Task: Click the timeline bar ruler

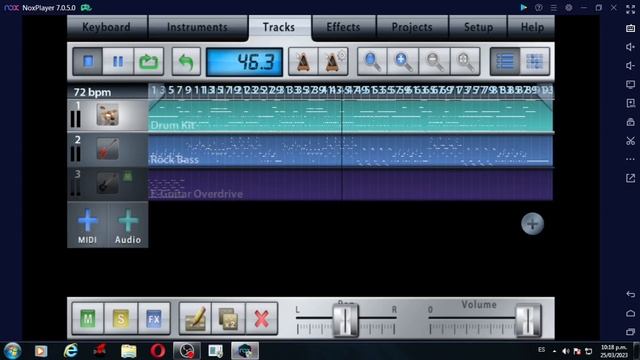Action: 351,91
